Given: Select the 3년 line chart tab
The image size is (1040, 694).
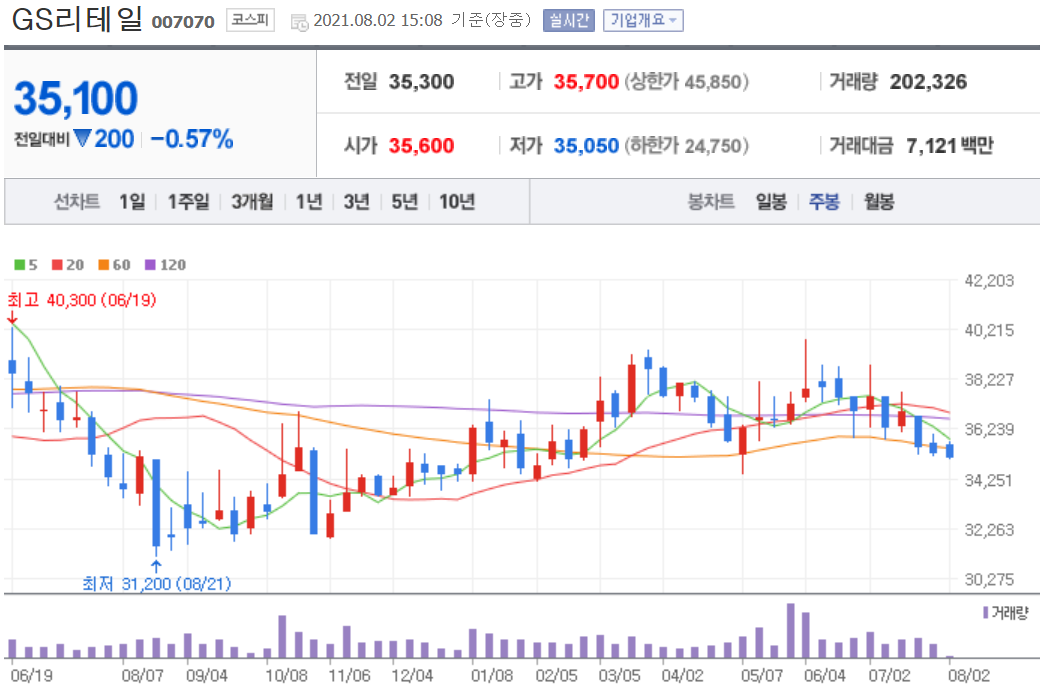Looking at the screenshot, I should (356, 201).
